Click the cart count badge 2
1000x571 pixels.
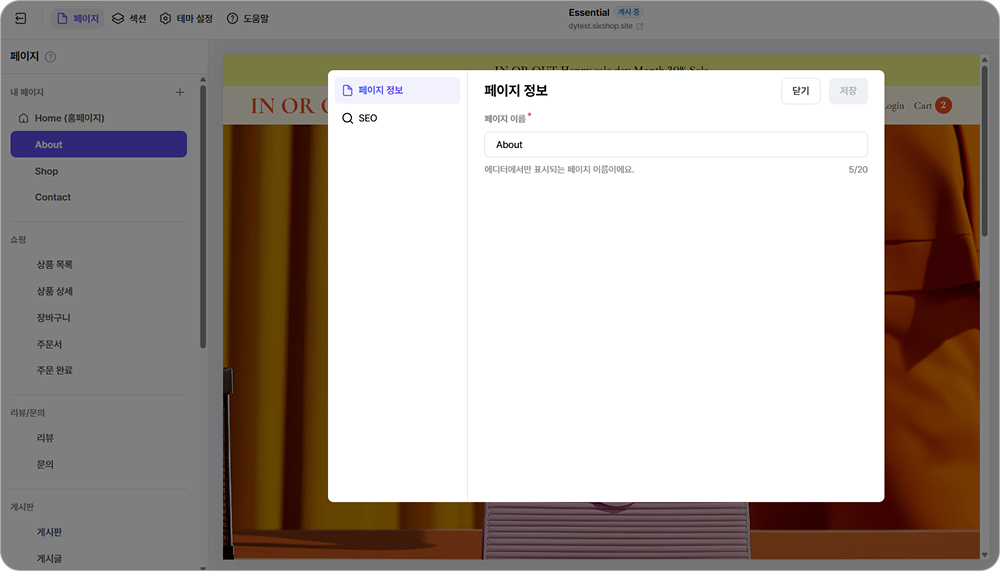point(943,105)
